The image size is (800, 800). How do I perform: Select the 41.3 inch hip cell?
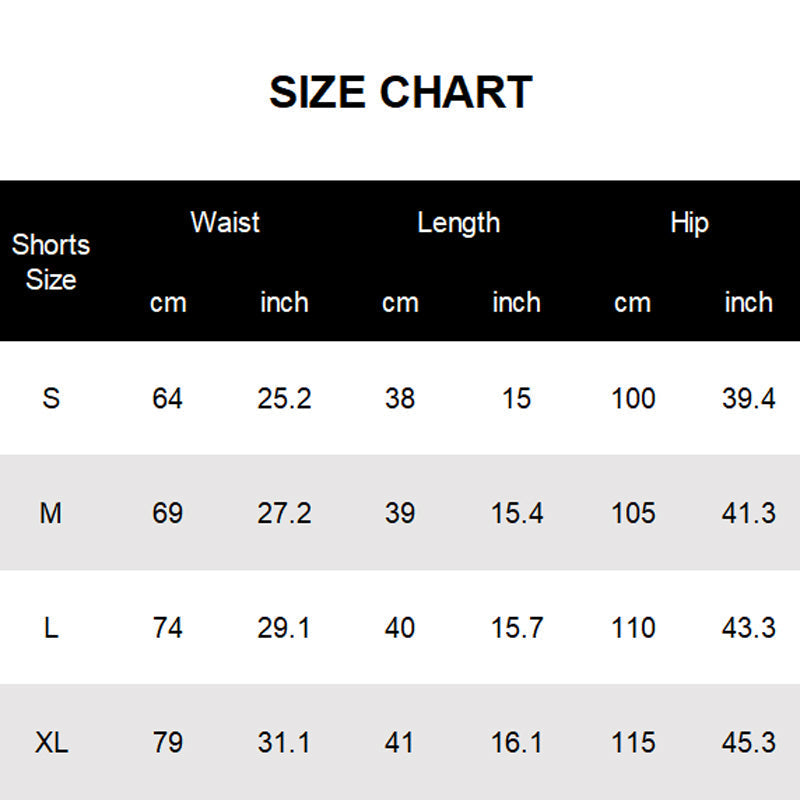[x=748, y=513]
